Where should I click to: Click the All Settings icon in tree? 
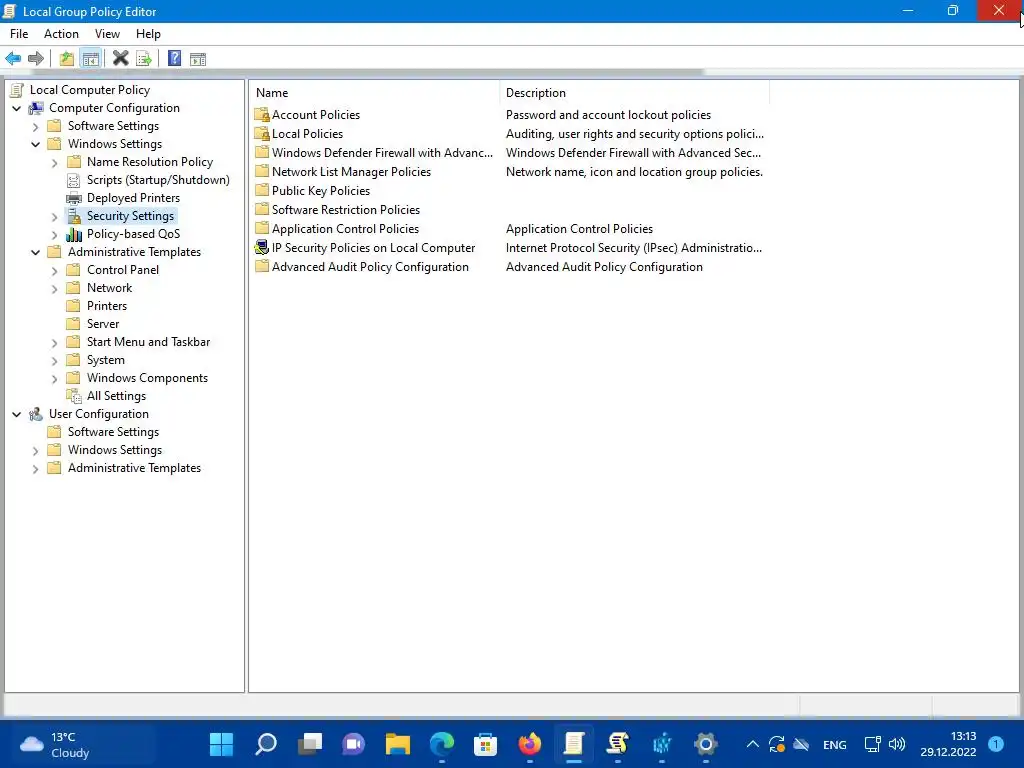click(x=74, y=396)
